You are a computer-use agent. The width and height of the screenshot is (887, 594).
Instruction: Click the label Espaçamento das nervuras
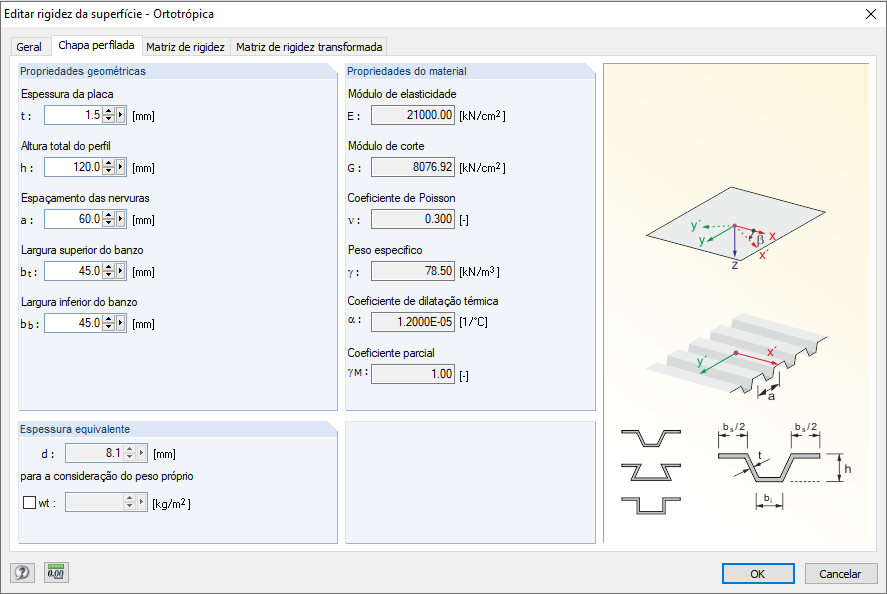tap(85, 198)
